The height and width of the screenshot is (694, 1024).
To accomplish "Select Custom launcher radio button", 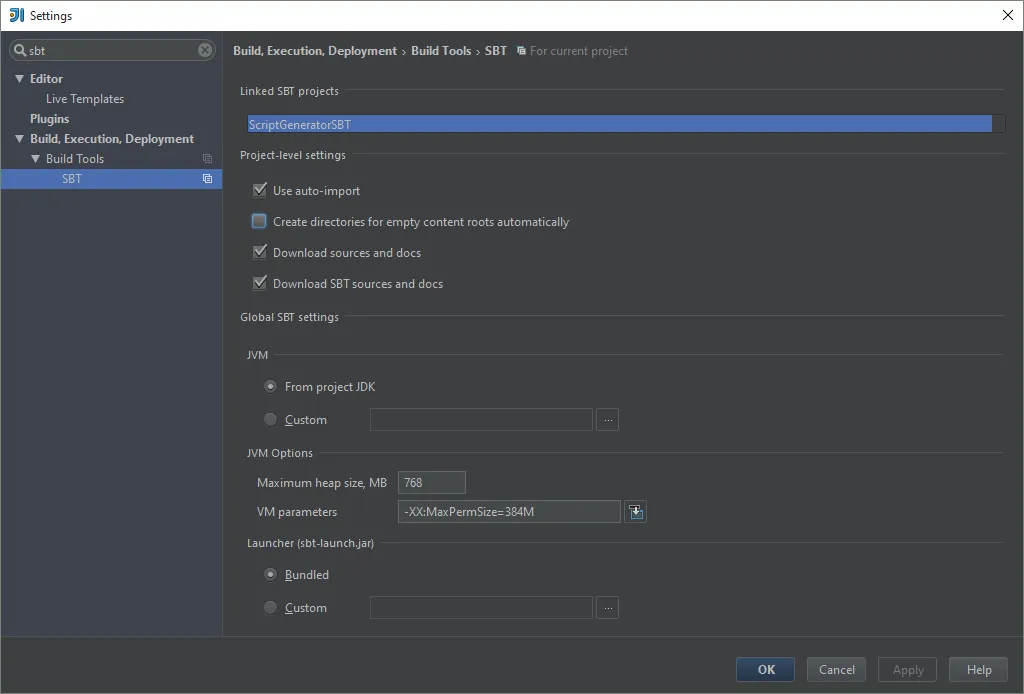I will (270, 608).
